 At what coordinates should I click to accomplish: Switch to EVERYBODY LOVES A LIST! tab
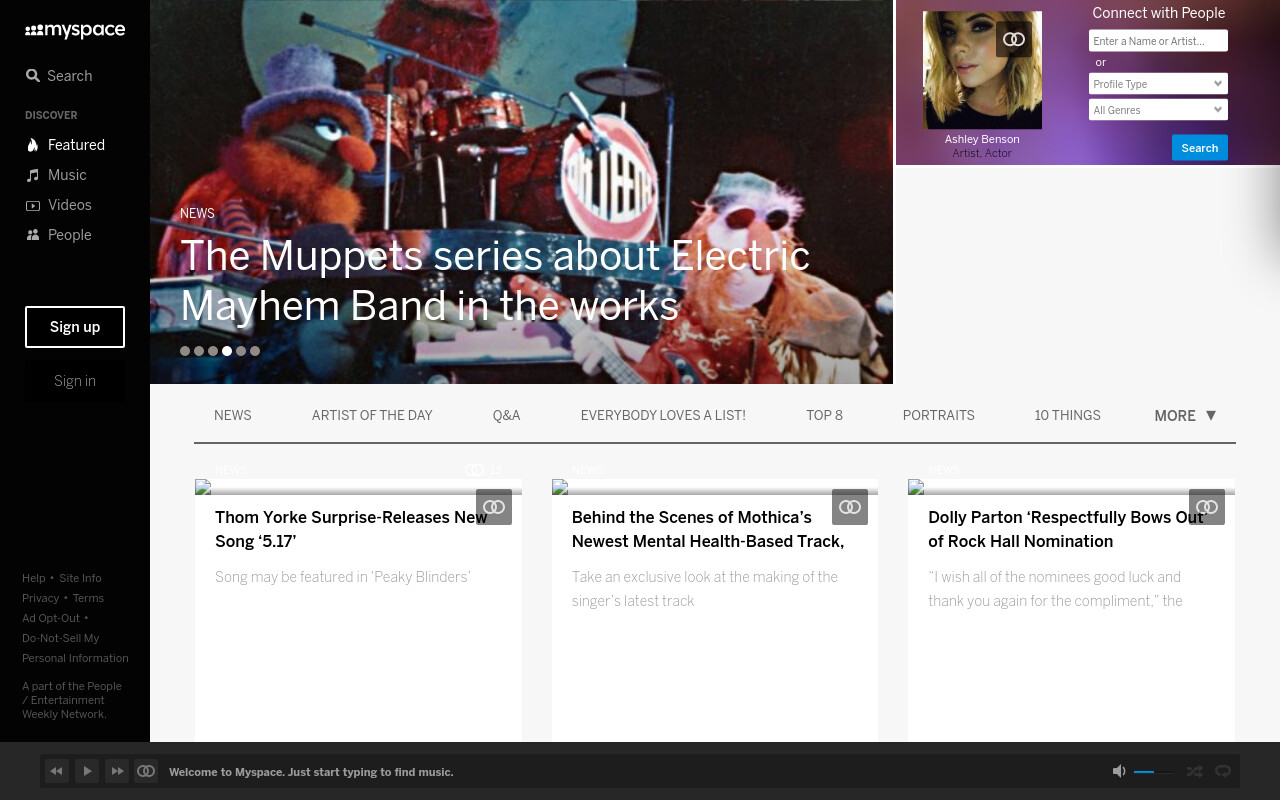663,415
